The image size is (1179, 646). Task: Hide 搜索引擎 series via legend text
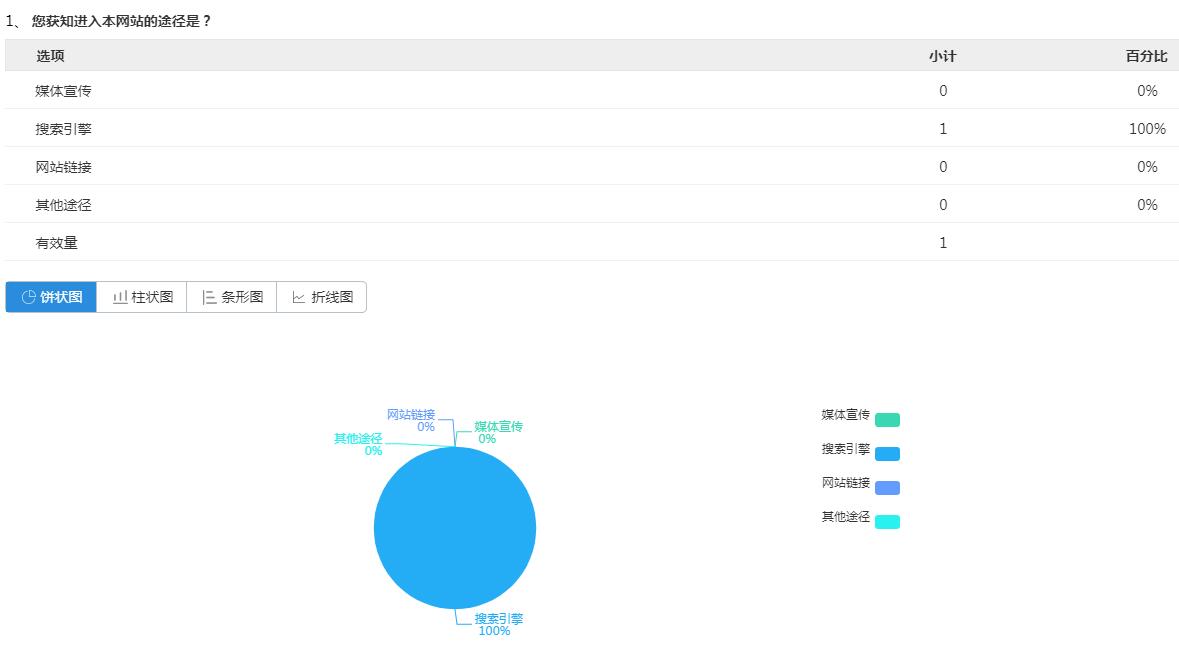tap(845, 449)
